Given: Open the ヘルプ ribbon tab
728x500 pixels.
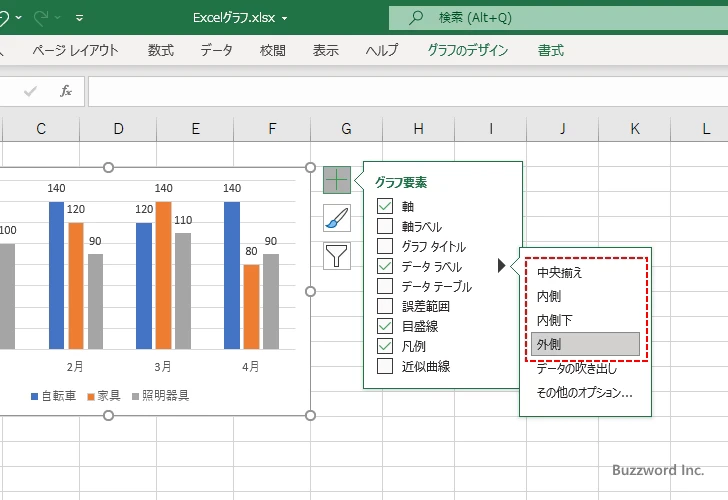Looking at the screenshot, I should point(382,50).
